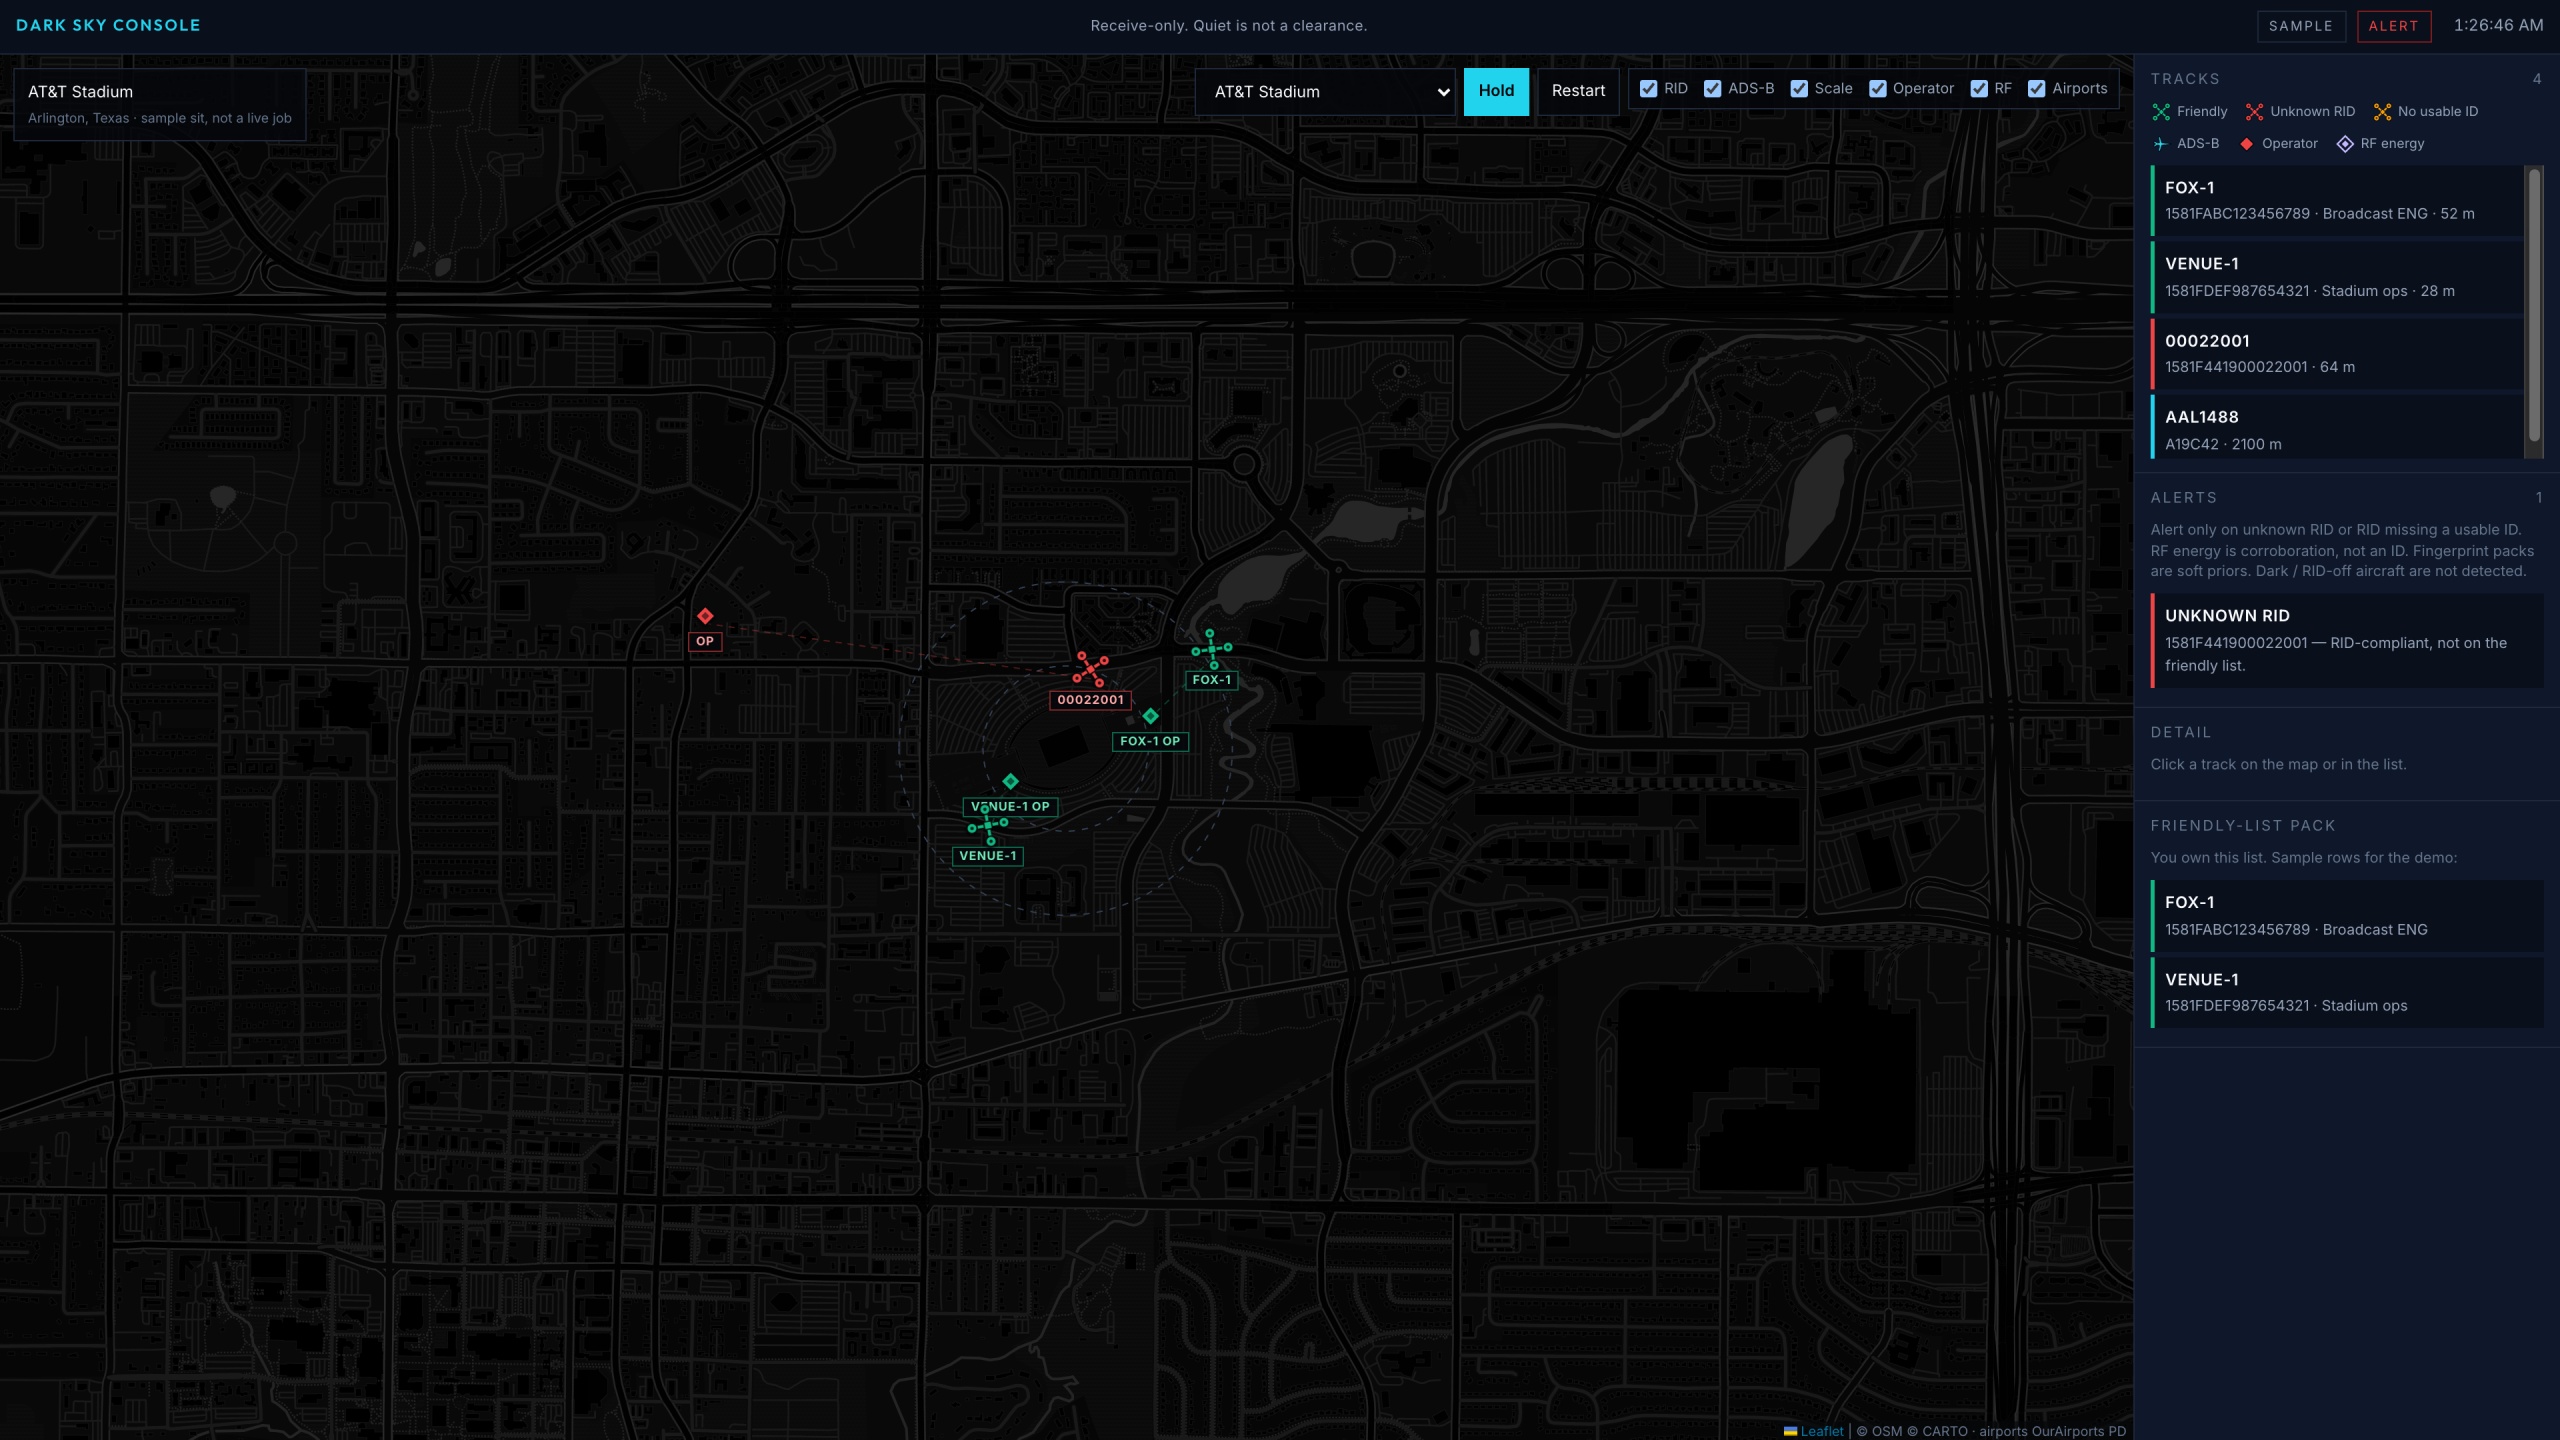Image resolution: width=2560 pixels, height=1440 pixels.
Task: Click FOX-1 row in Friendly-List Pack
Action: (2346, 916)
